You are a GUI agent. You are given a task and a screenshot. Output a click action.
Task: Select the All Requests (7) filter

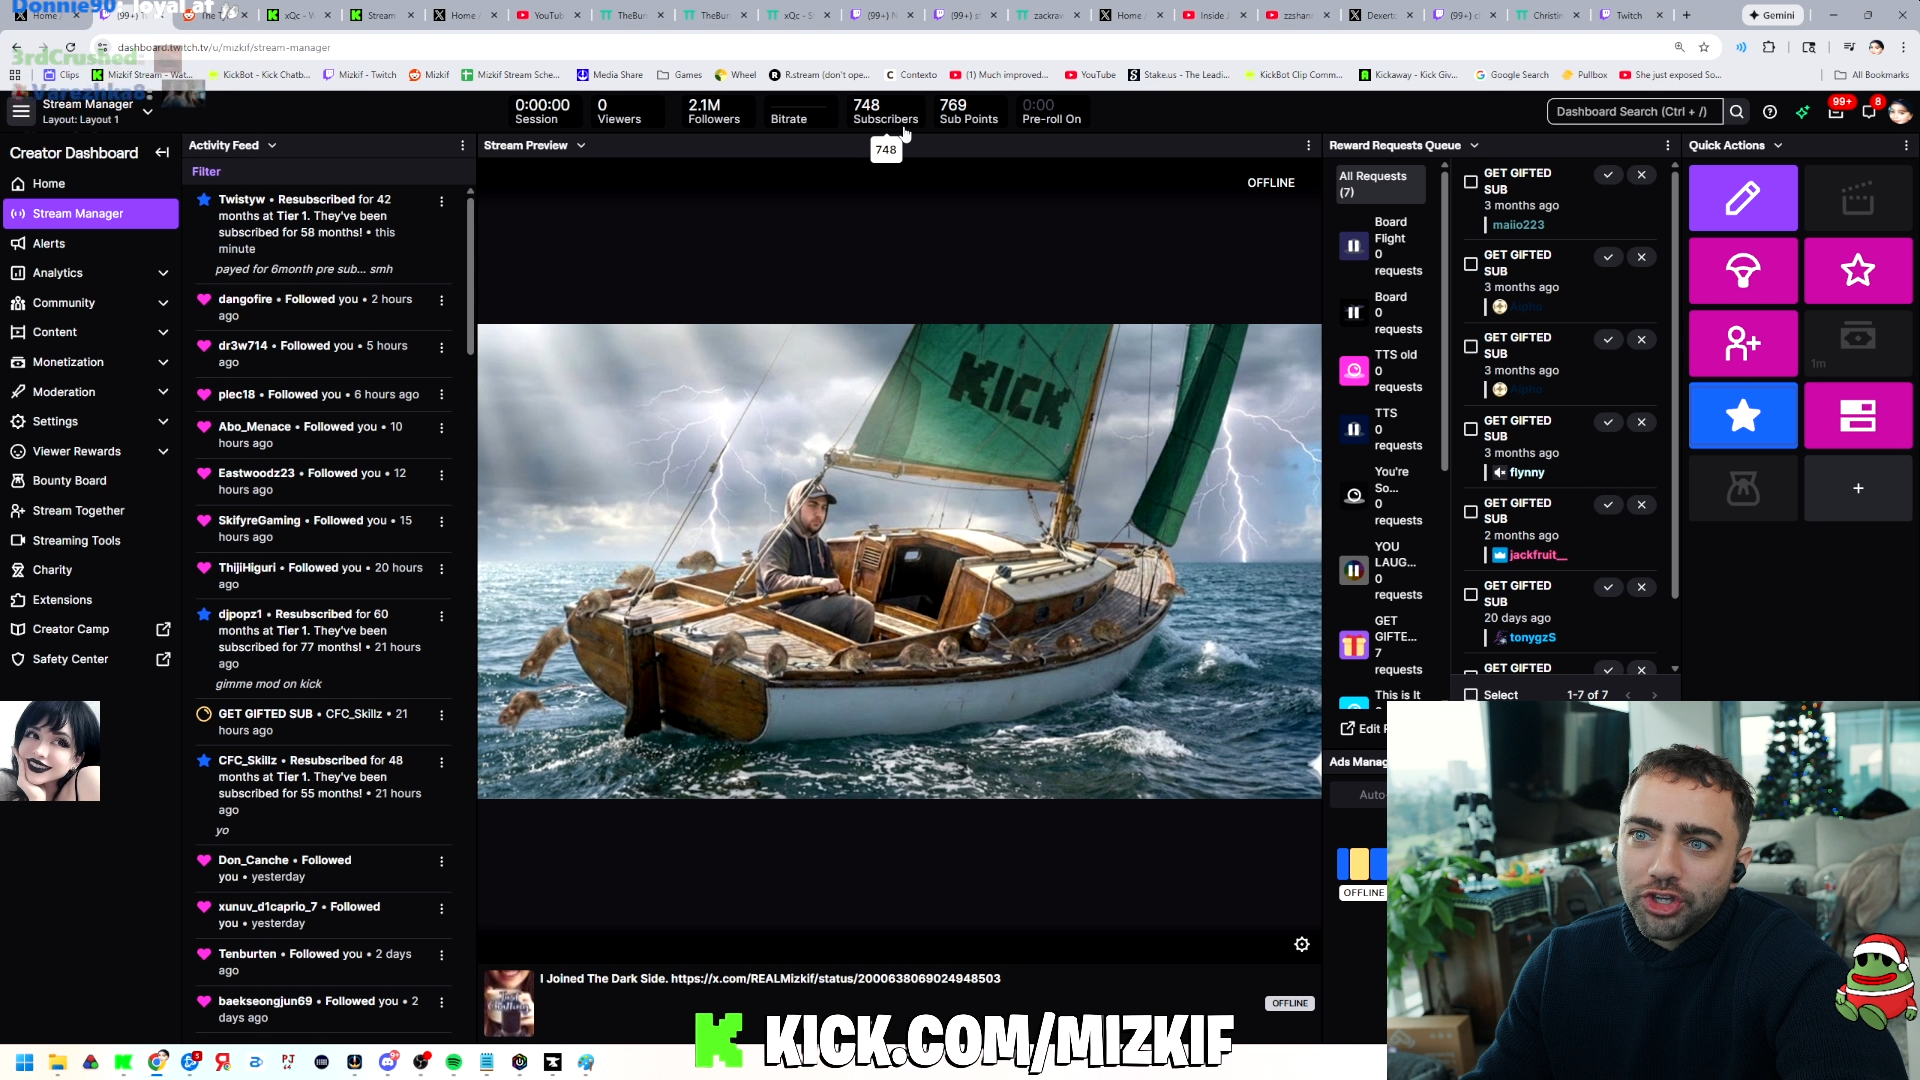[1380, 184]
